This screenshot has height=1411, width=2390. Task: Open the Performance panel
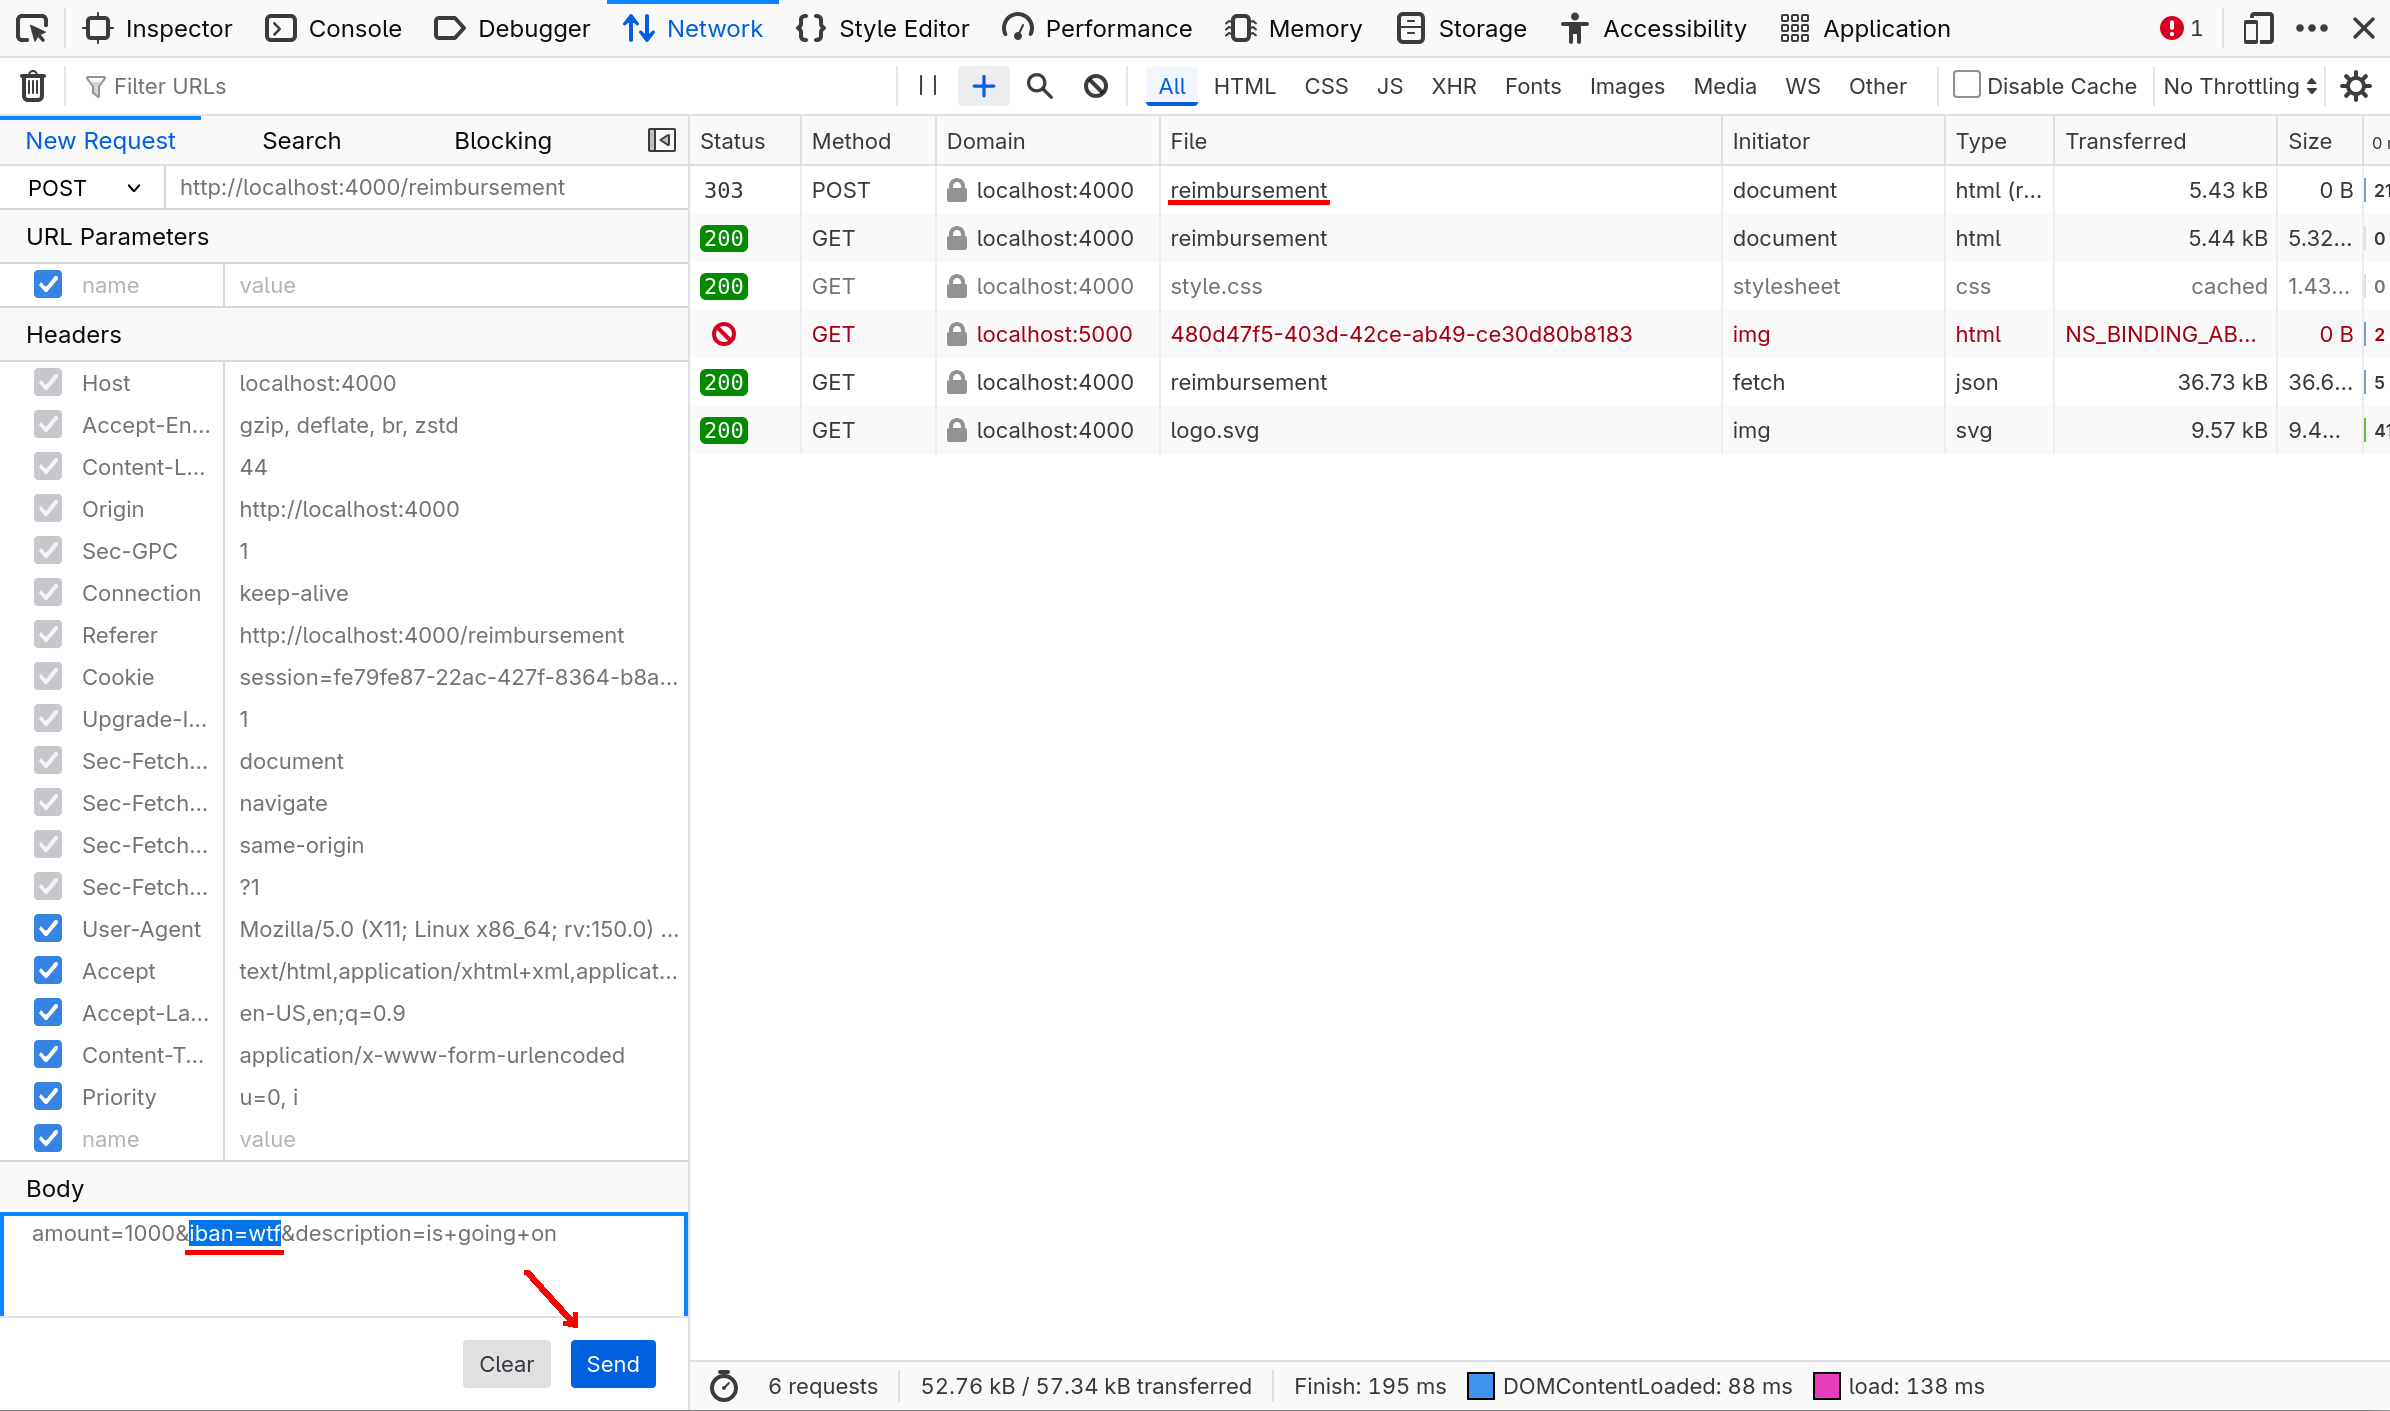[x=1097, y=28]
